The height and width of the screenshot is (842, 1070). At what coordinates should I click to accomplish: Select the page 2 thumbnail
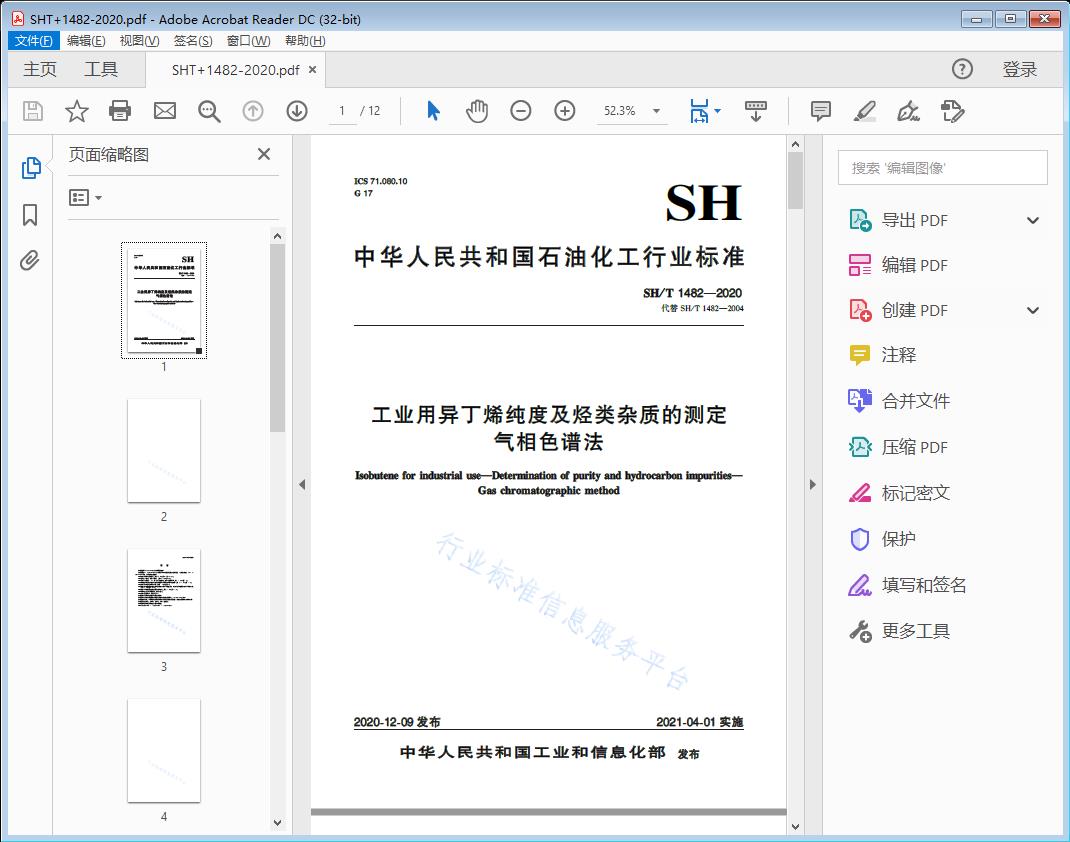[x=164, y=451]
